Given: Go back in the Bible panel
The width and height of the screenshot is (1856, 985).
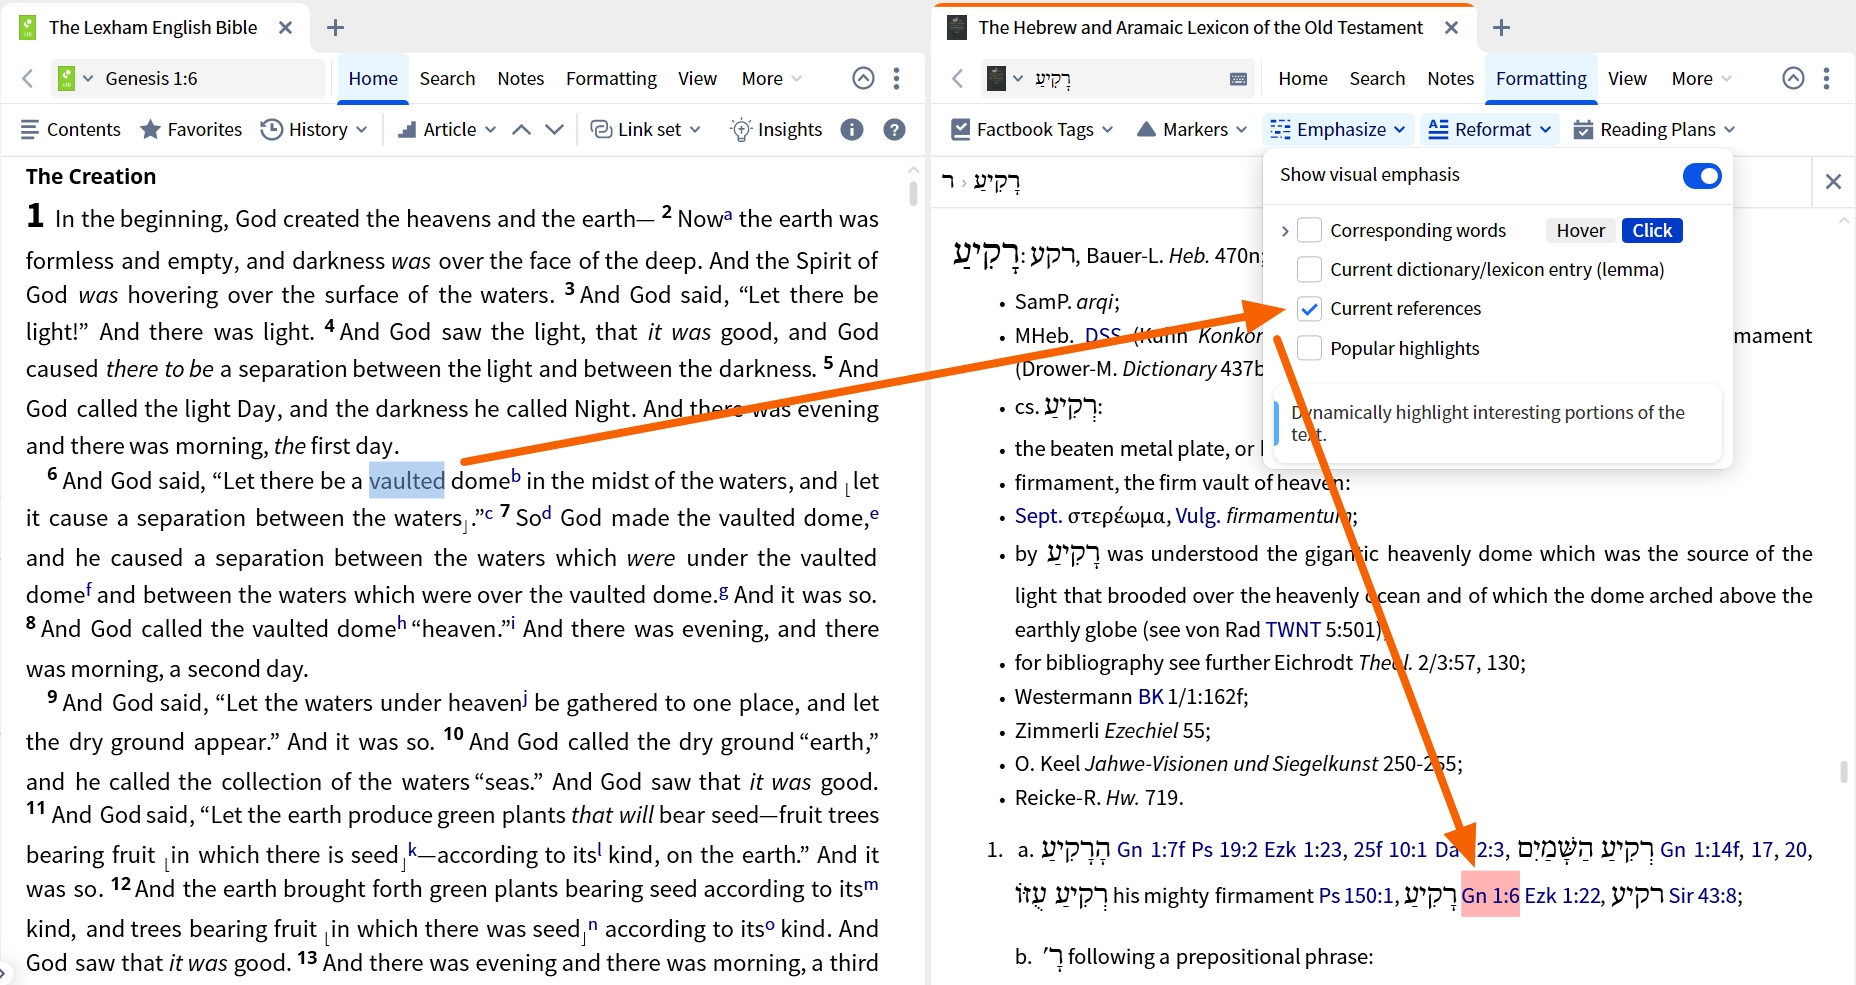Looking at the screenshot, I should [x=28, y=78].
